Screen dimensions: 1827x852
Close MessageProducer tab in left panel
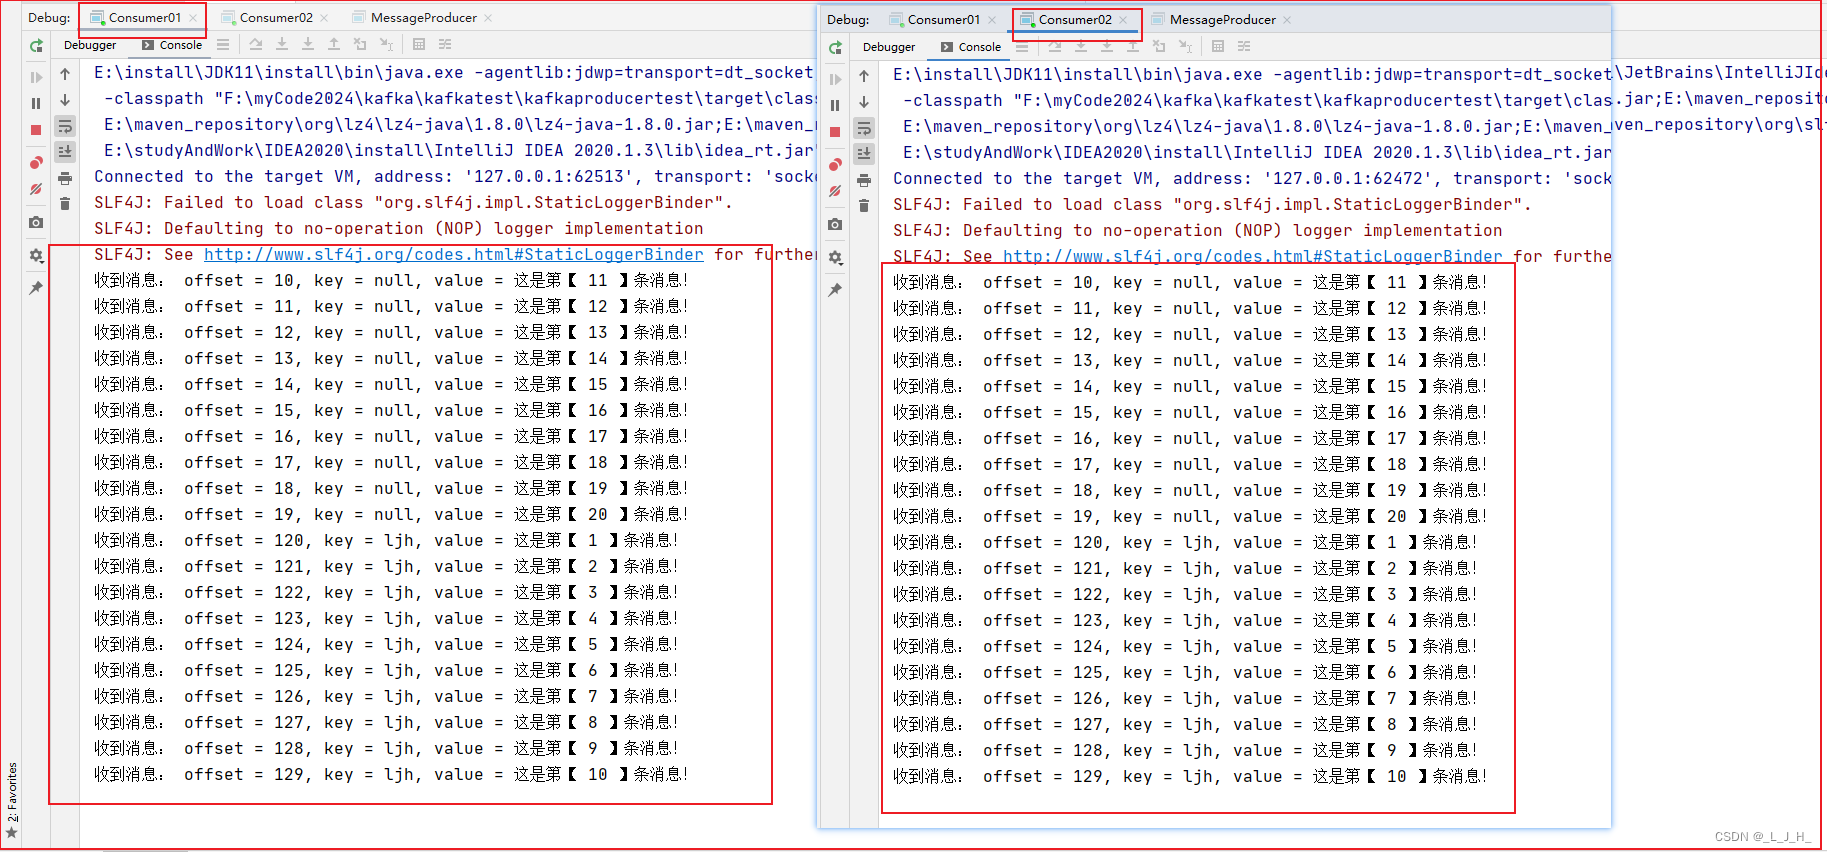pyautogui.click(x=488, y=18)
